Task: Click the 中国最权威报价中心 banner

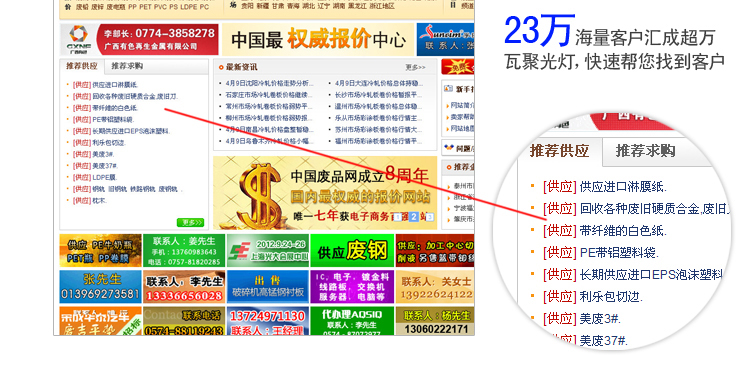Action: coord(318,40)
